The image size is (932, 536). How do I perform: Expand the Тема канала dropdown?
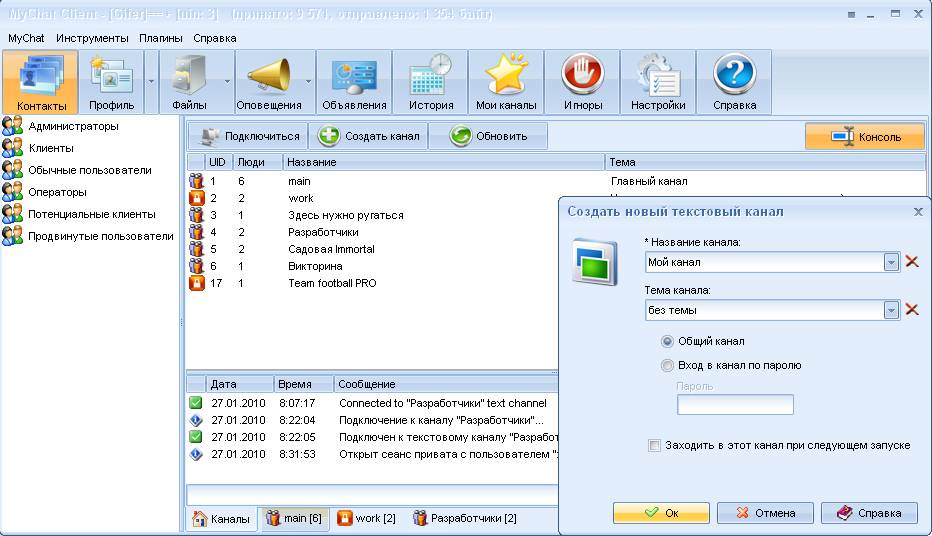(x=891, y=311)
